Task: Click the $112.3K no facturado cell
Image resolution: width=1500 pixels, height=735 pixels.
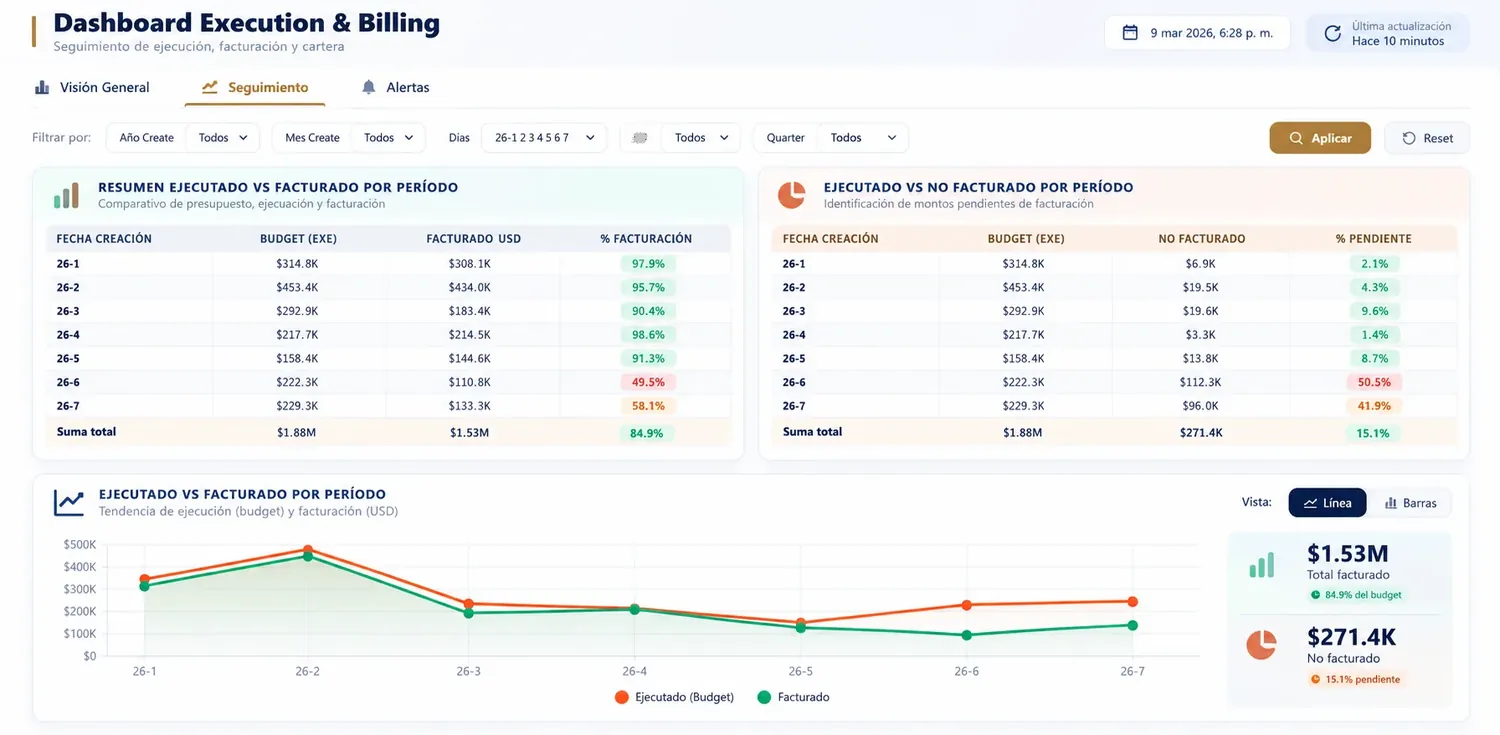Action: [x=1200, y=382]
